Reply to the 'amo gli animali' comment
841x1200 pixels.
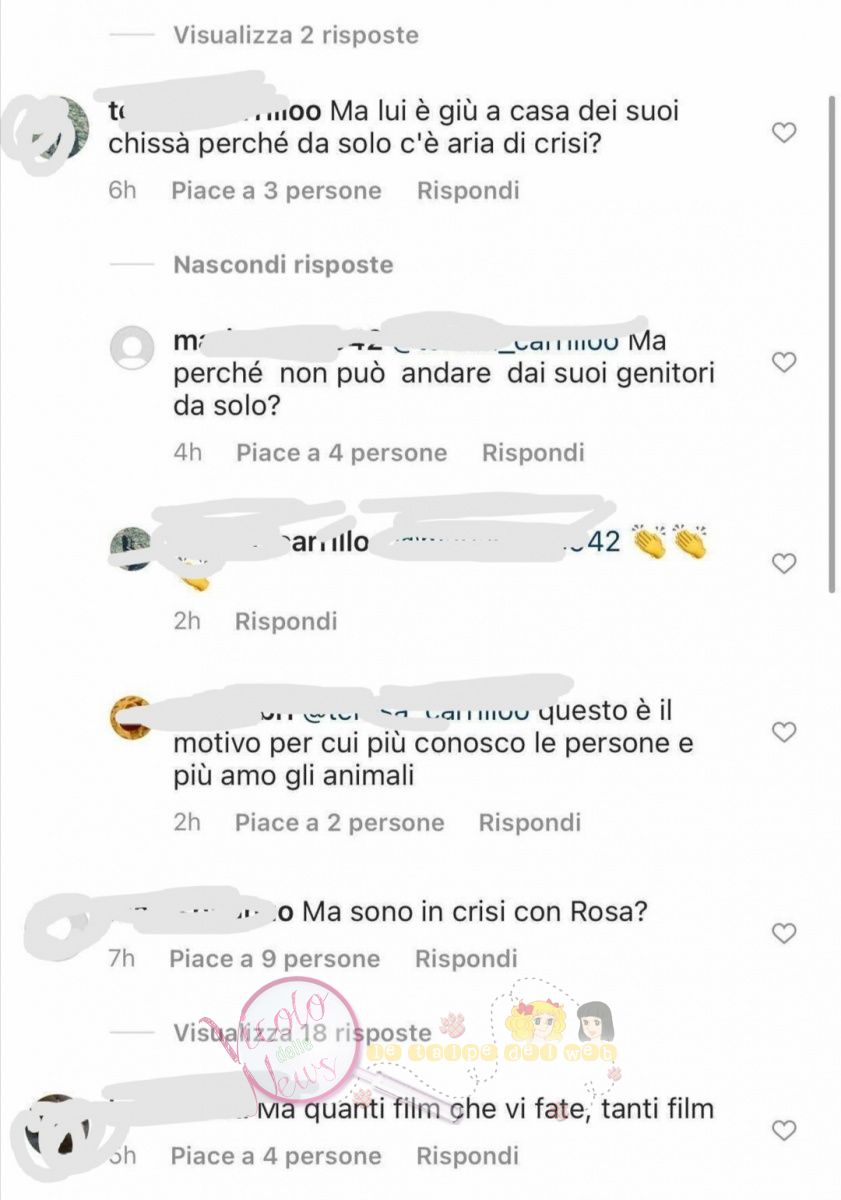coord(529,823)
